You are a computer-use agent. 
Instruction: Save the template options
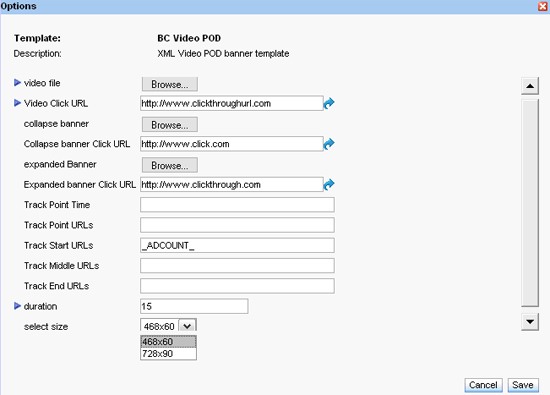pos(523,385)
